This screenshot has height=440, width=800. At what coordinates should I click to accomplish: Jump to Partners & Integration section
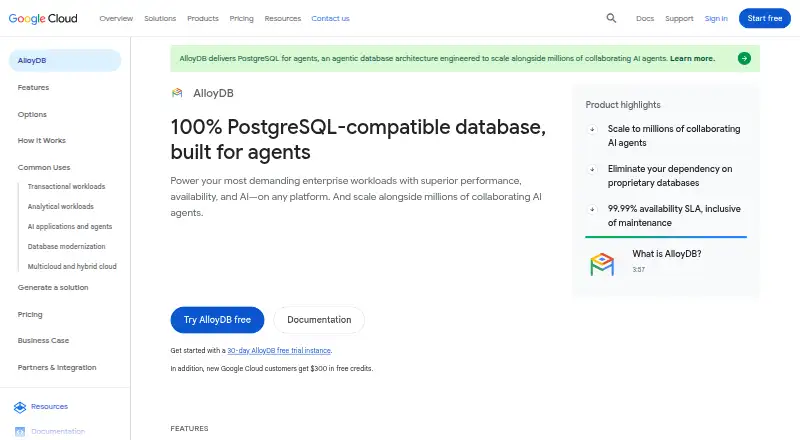pos(57,368)
